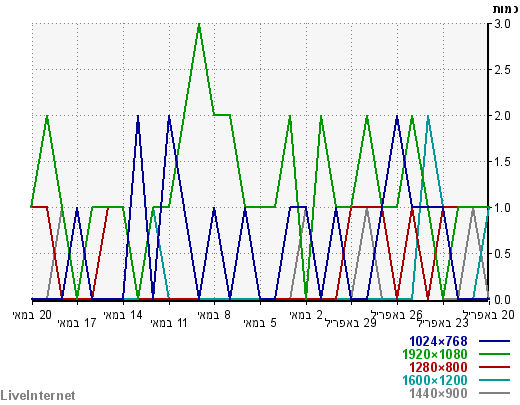520x405 pixels.
Task: Click the 3.0 y-axis label
Action: coord(502,24)
